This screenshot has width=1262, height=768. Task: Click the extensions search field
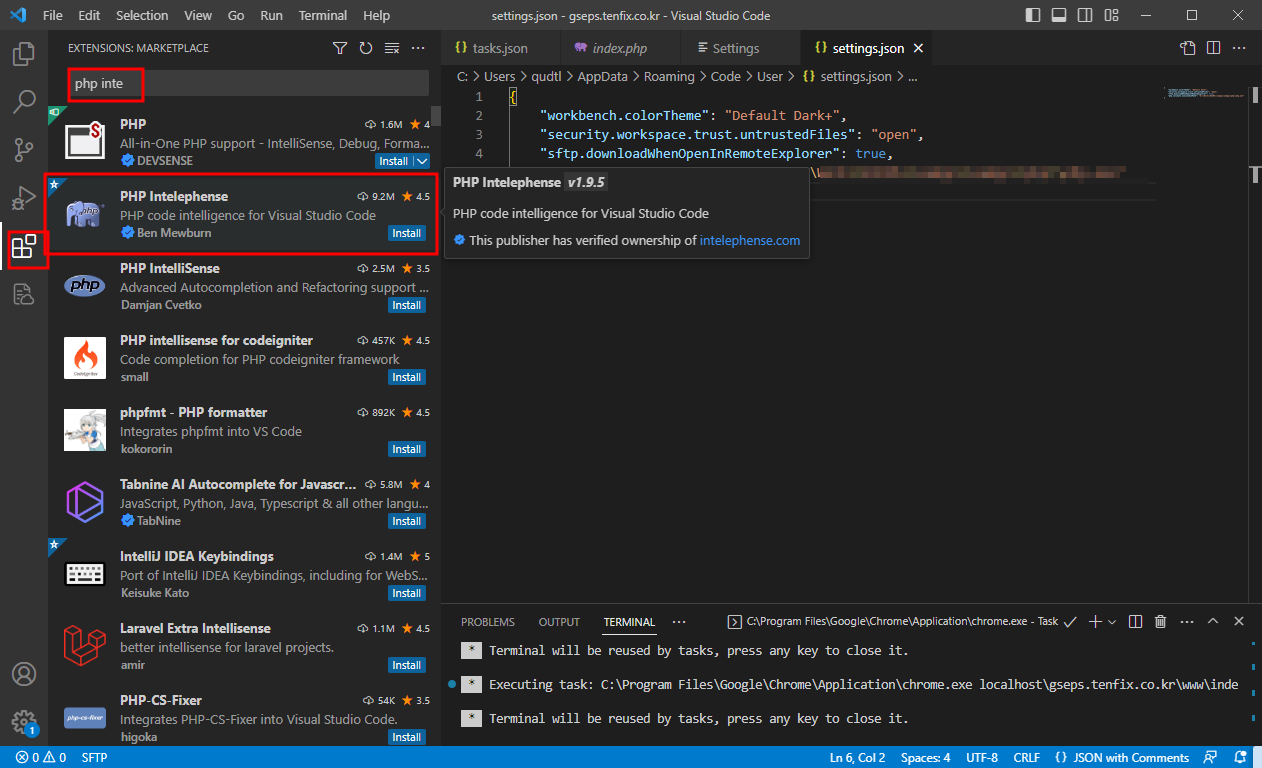248,84
